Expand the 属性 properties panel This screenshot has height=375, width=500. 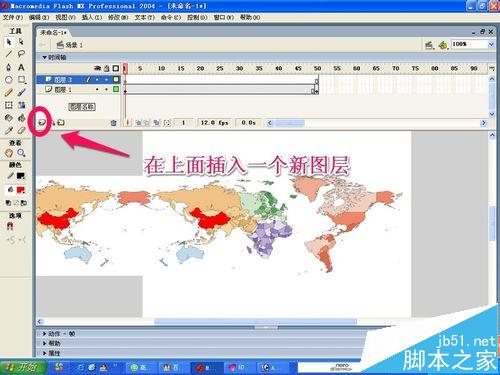[x=44, y=353]
